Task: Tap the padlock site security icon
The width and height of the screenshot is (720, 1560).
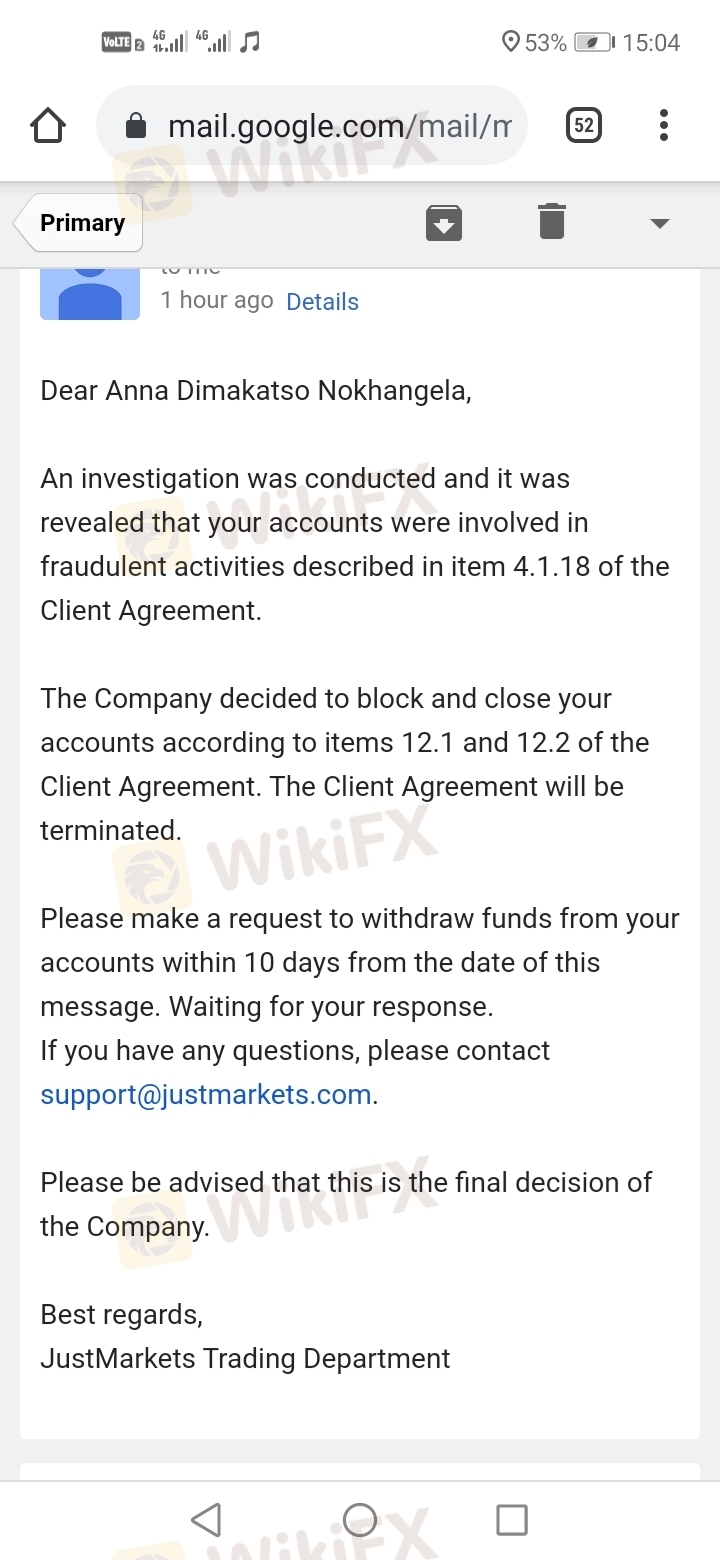Action: pos(136,126)
